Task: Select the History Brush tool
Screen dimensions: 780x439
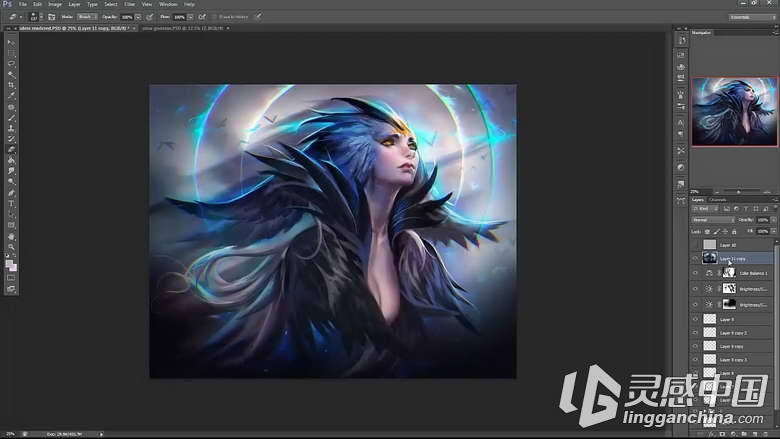Action: click(x=11, y=139)
